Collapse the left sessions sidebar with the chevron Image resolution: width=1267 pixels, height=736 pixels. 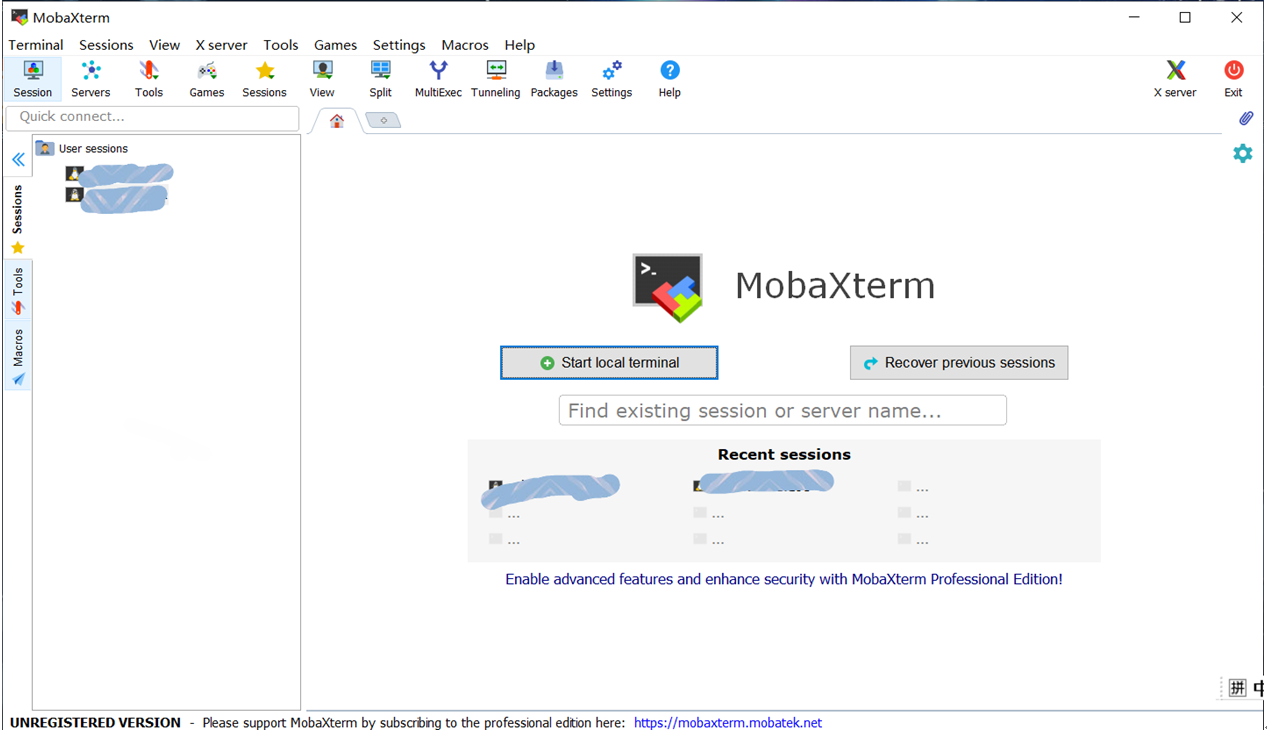coord(18,159)
